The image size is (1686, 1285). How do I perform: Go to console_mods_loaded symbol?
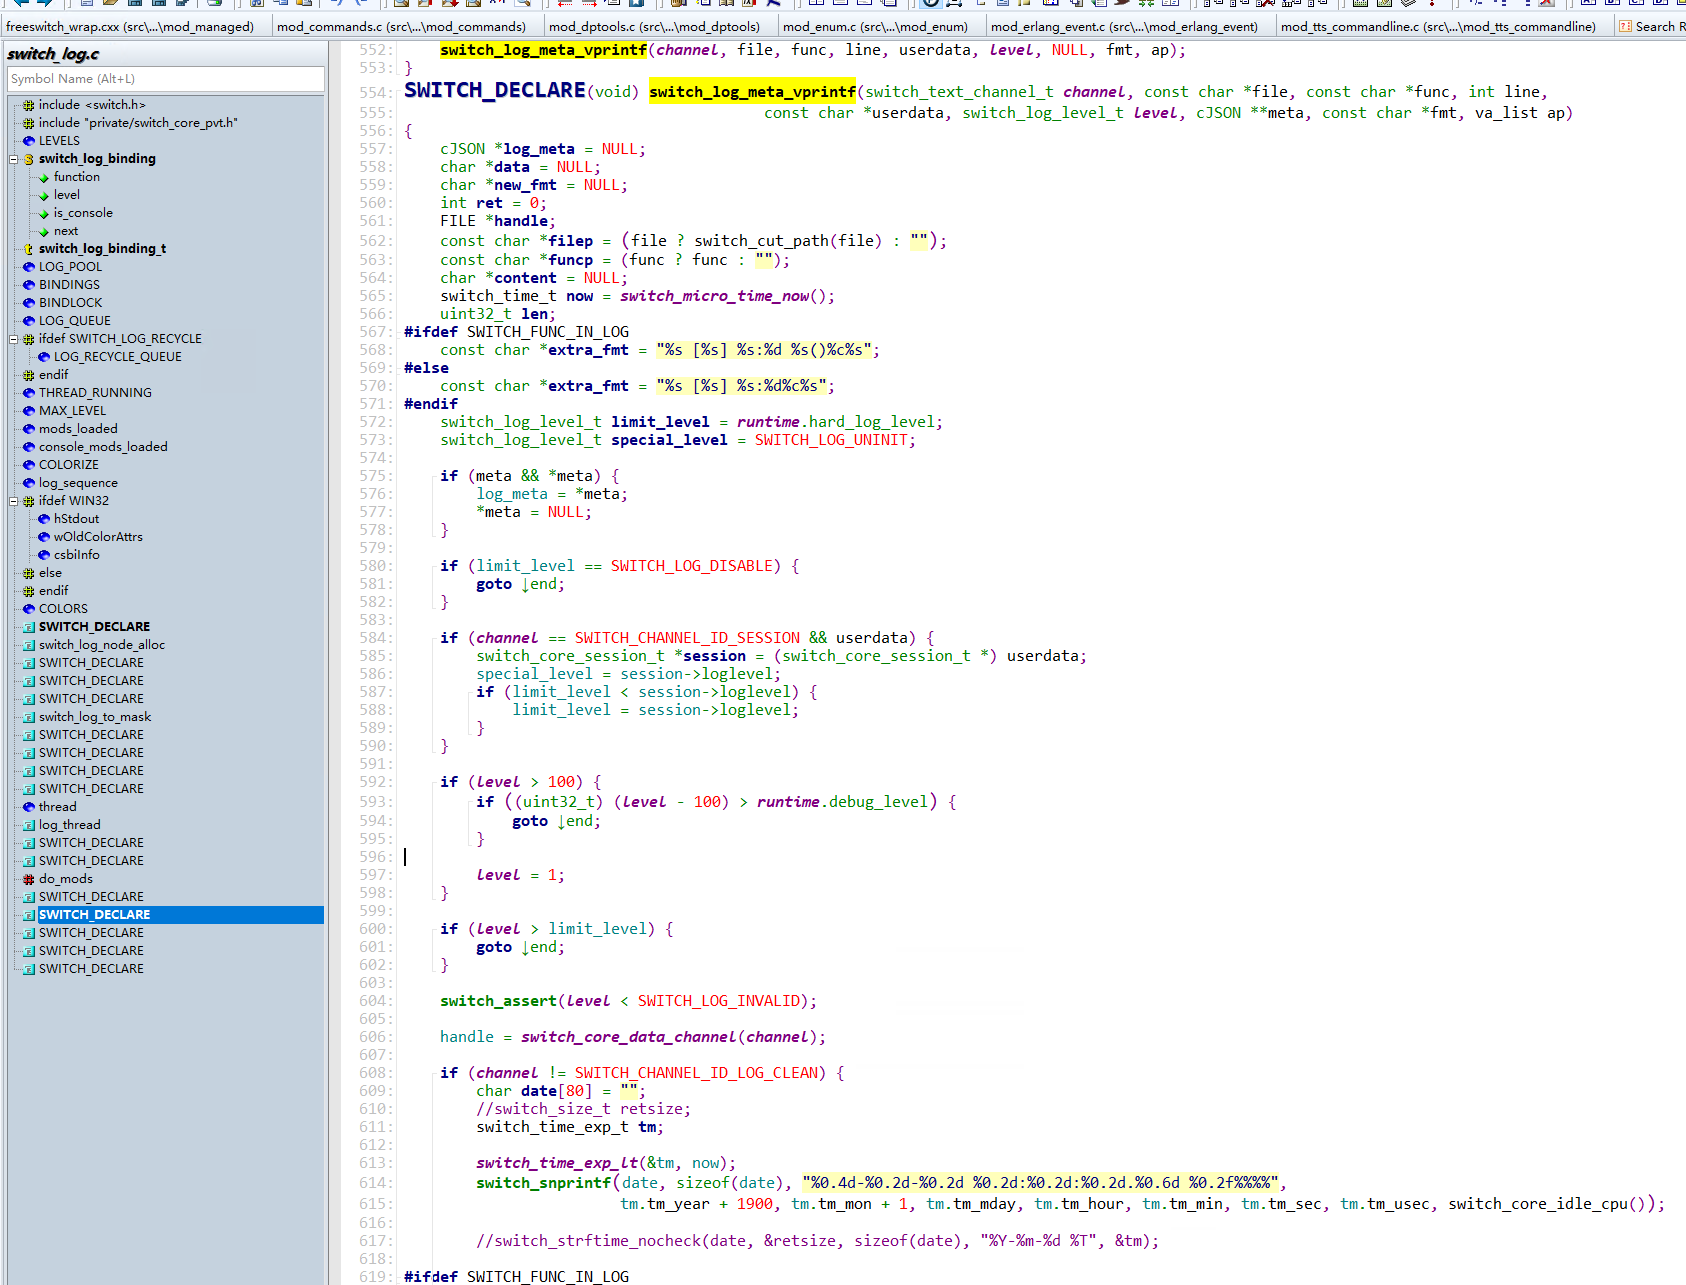click(103, 447)
